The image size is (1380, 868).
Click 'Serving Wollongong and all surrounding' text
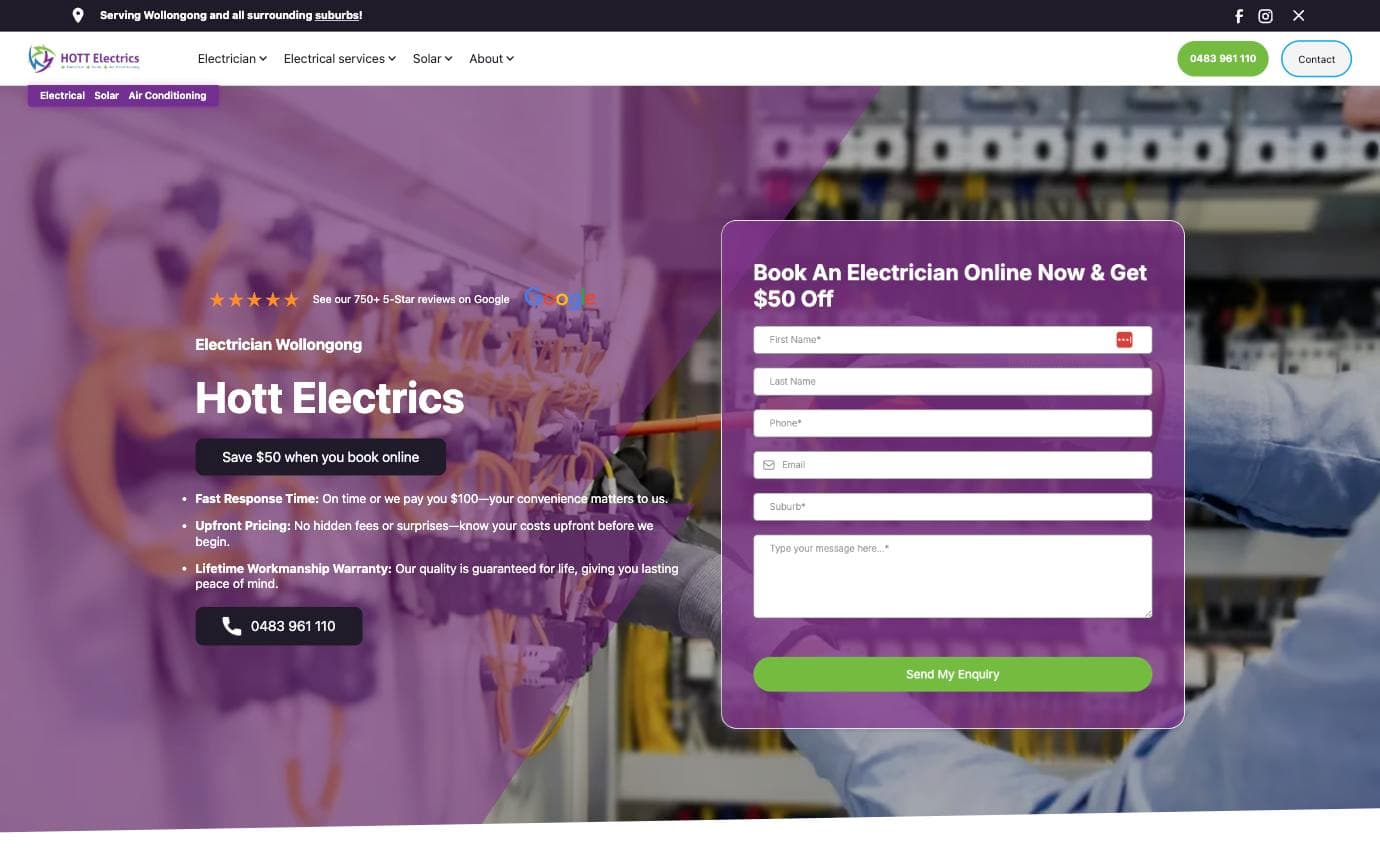[206, 16]
